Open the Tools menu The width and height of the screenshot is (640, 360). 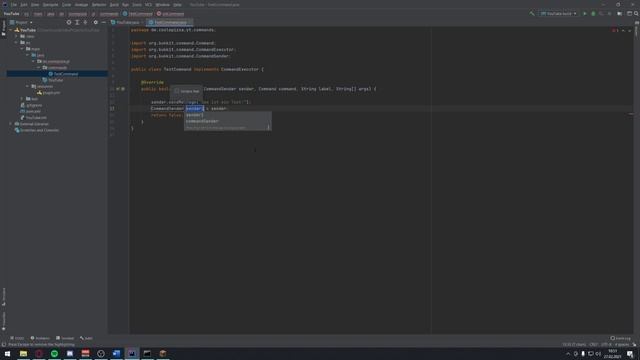coord(137,4)
